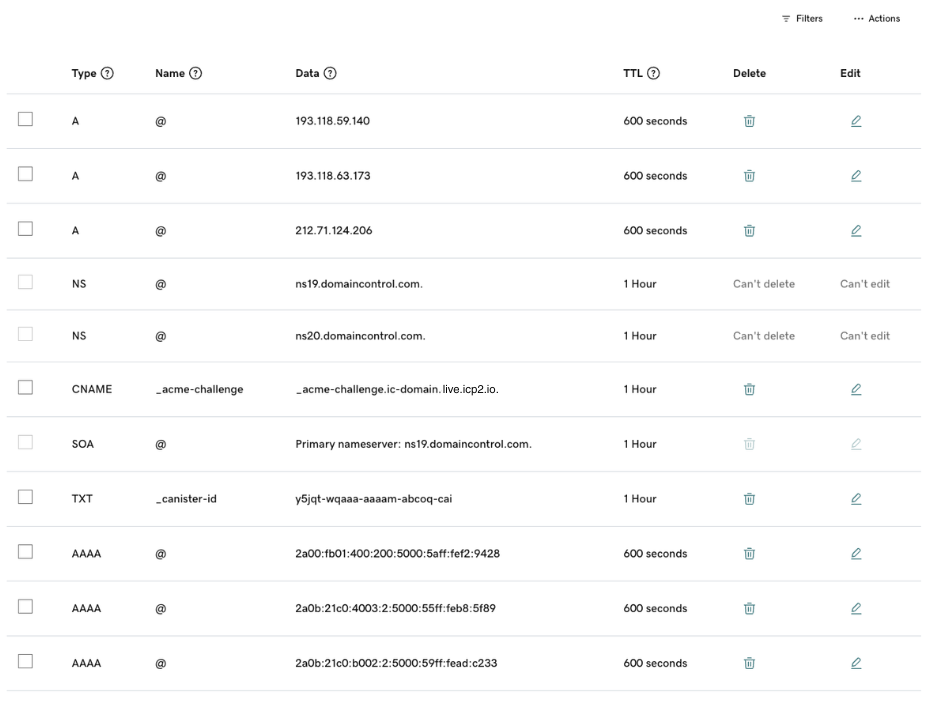926x701 pixels.
Task: Edit the CNAME _acme-challenge record
Action: (x=855, y=389)
